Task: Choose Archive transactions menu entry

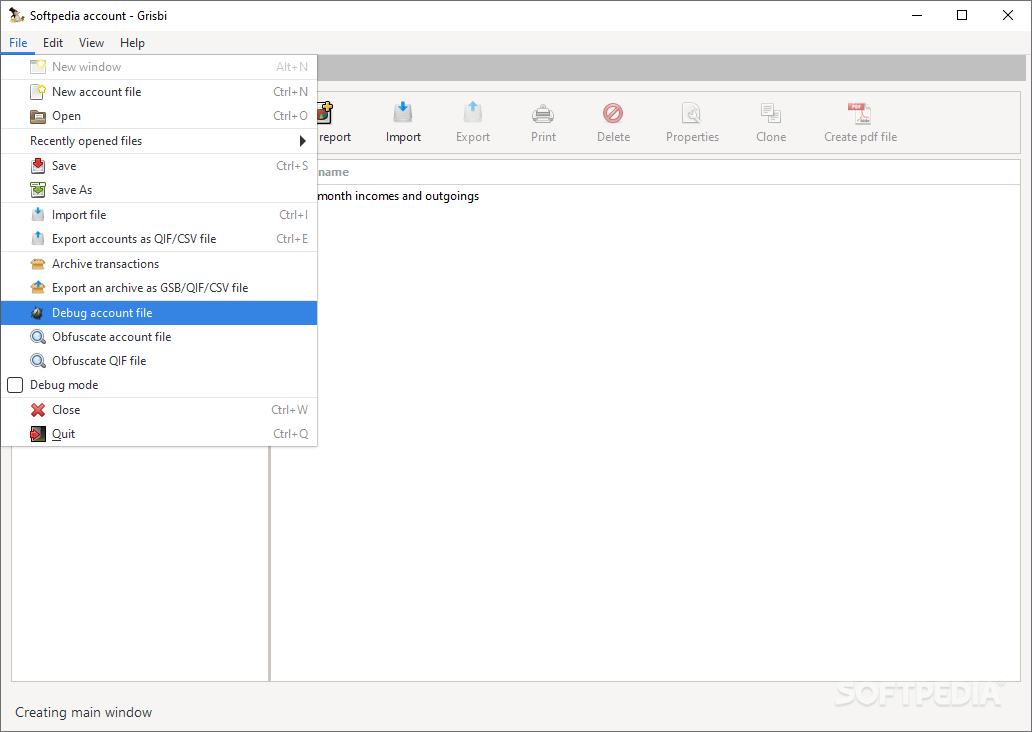Action: [x=159, y=264]
